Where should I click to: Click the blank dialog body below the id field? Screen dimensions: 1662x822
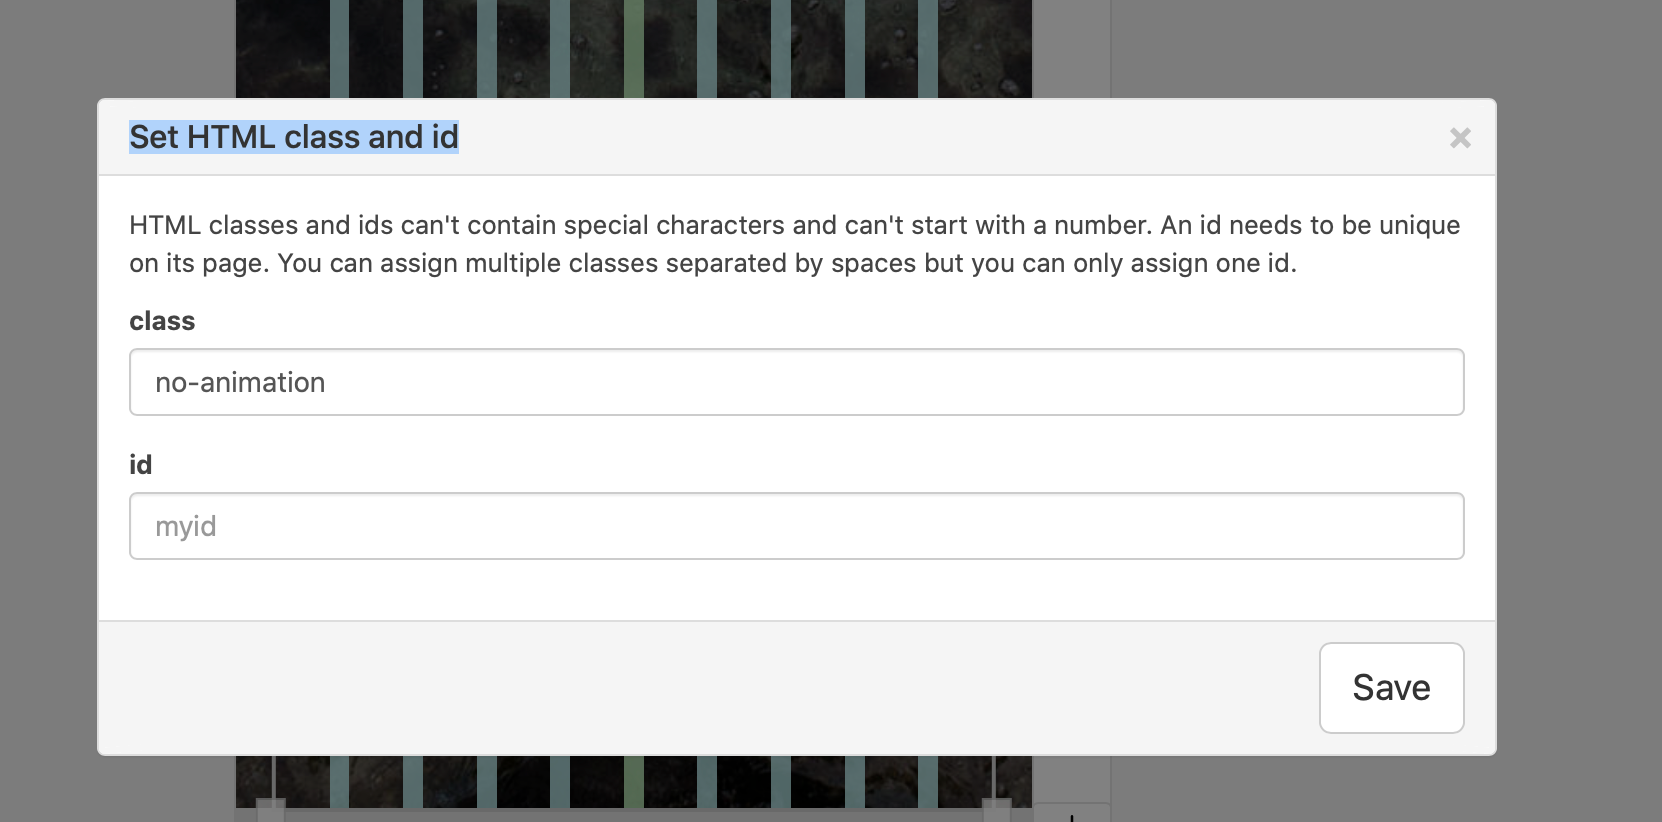pos(796,590)
